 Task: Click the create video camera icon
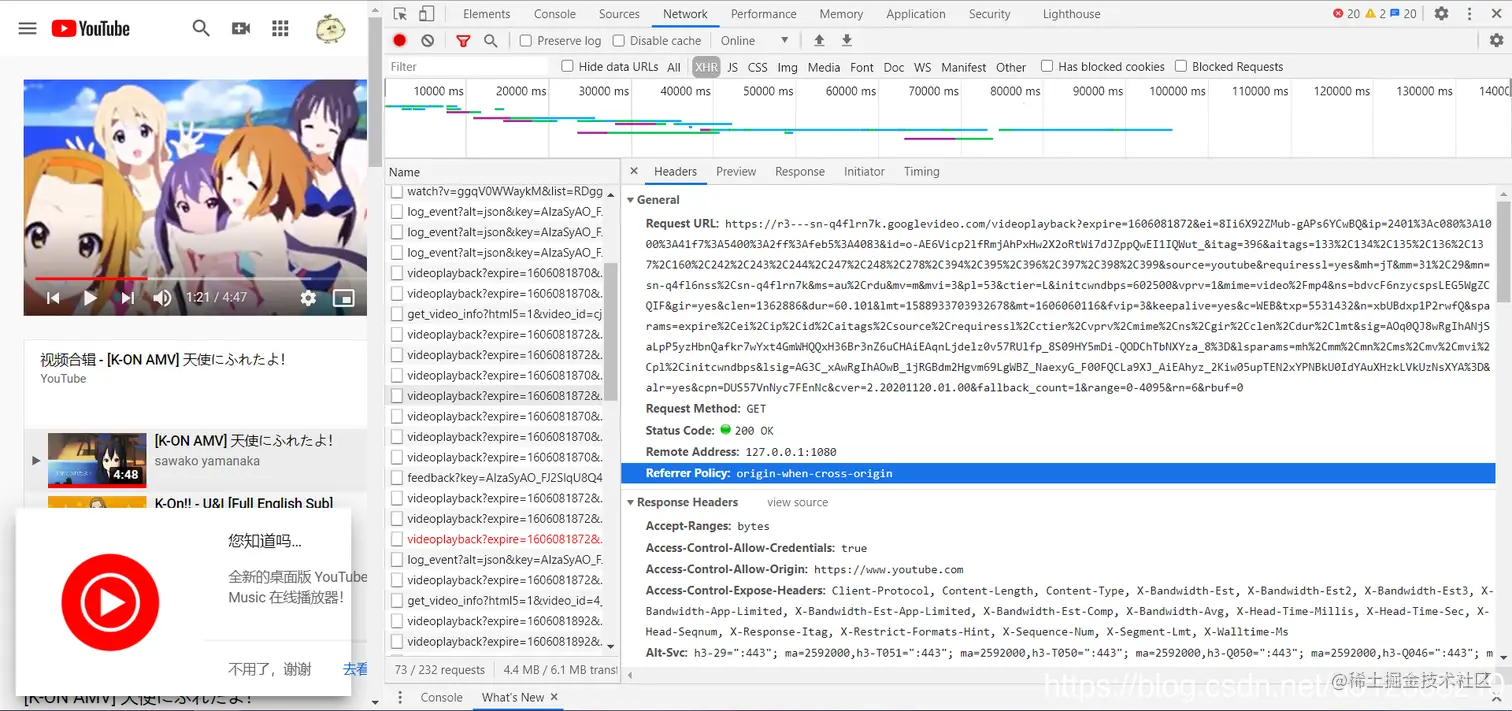tap(241, 29)
